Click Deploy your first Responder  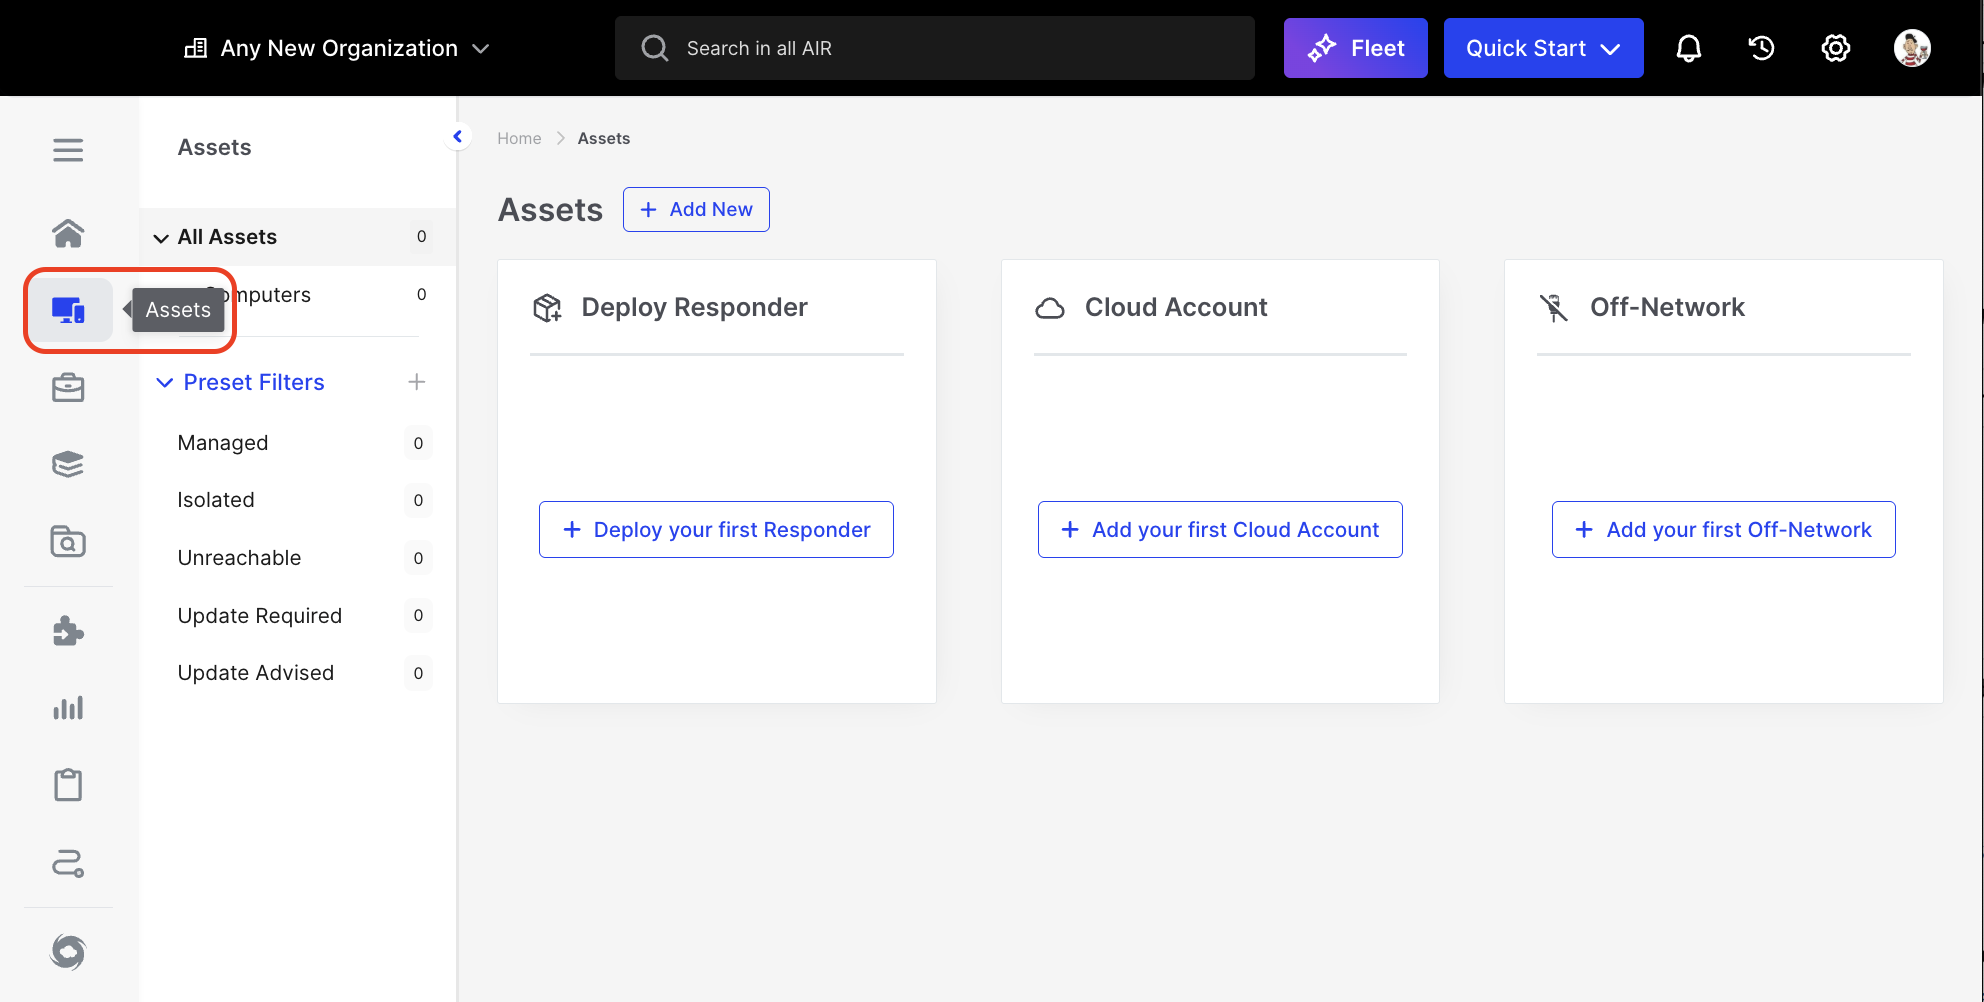pos(716,530)
